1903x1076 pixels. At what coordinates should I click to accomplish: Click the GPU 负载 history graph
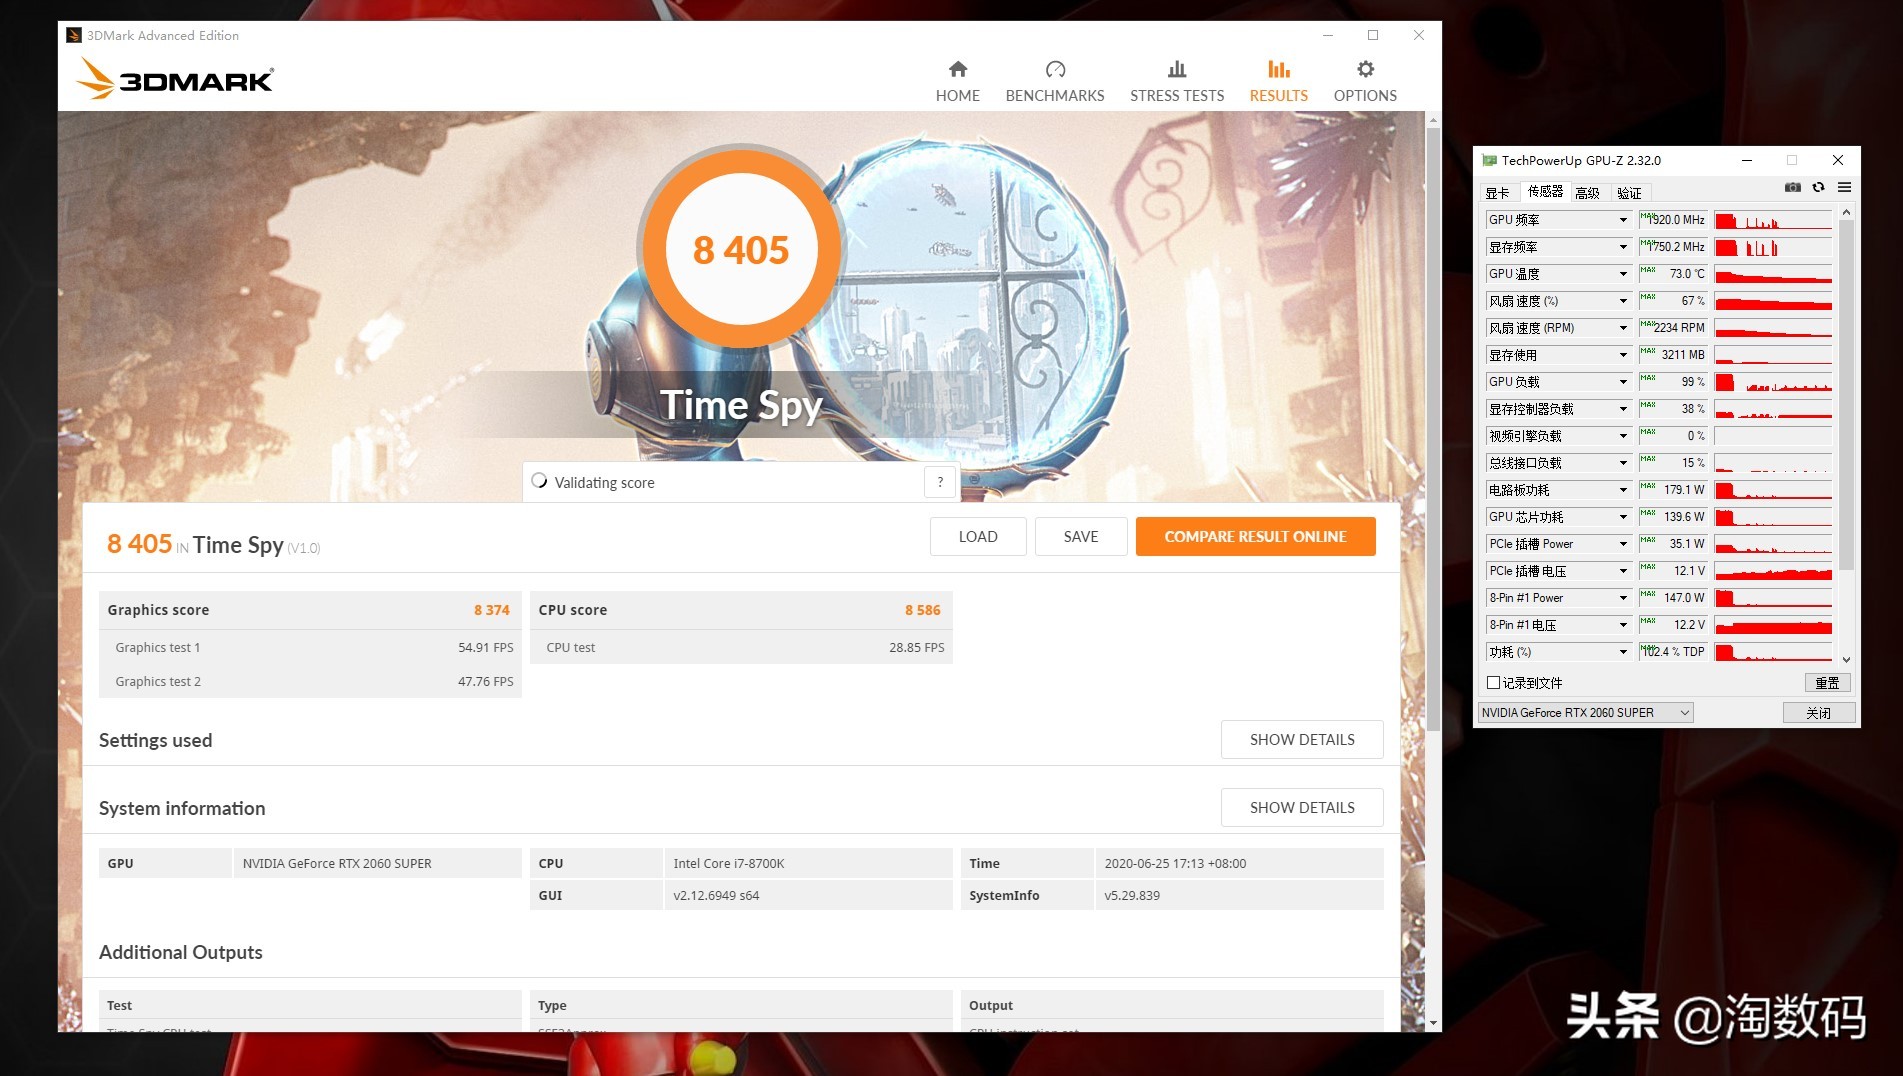1773,382
